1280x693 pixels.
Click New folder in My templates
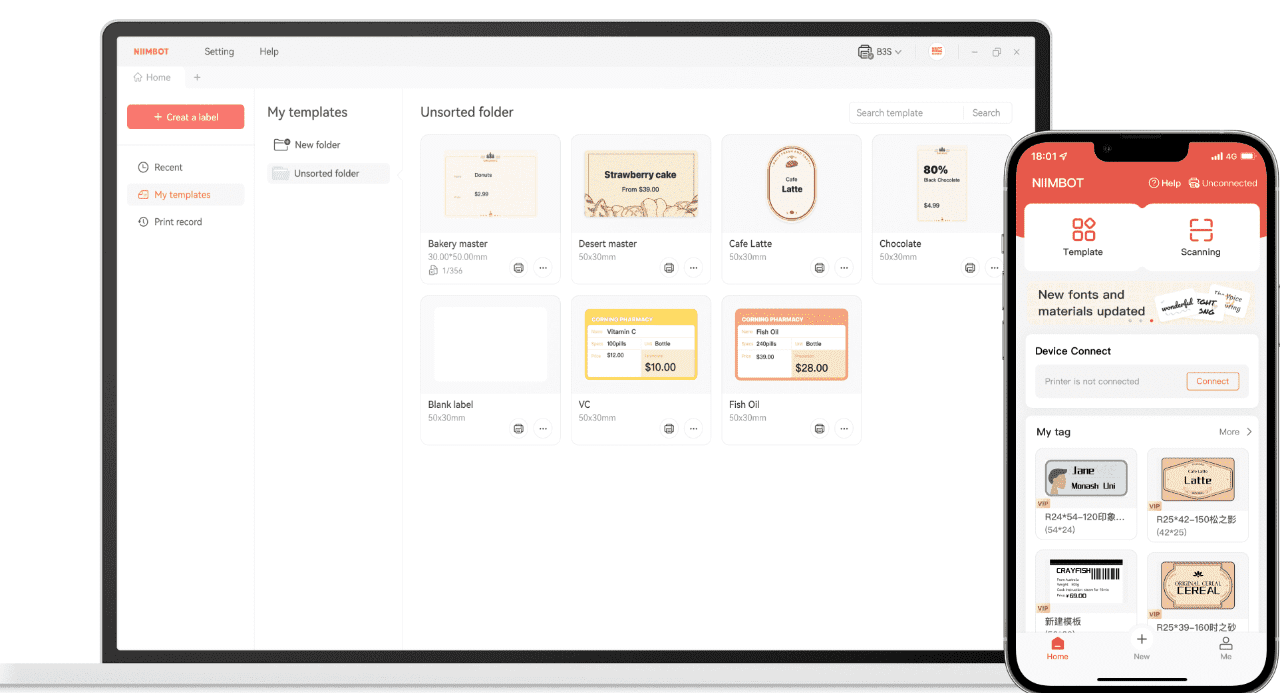pyautogui.click(x=307, y=145)
